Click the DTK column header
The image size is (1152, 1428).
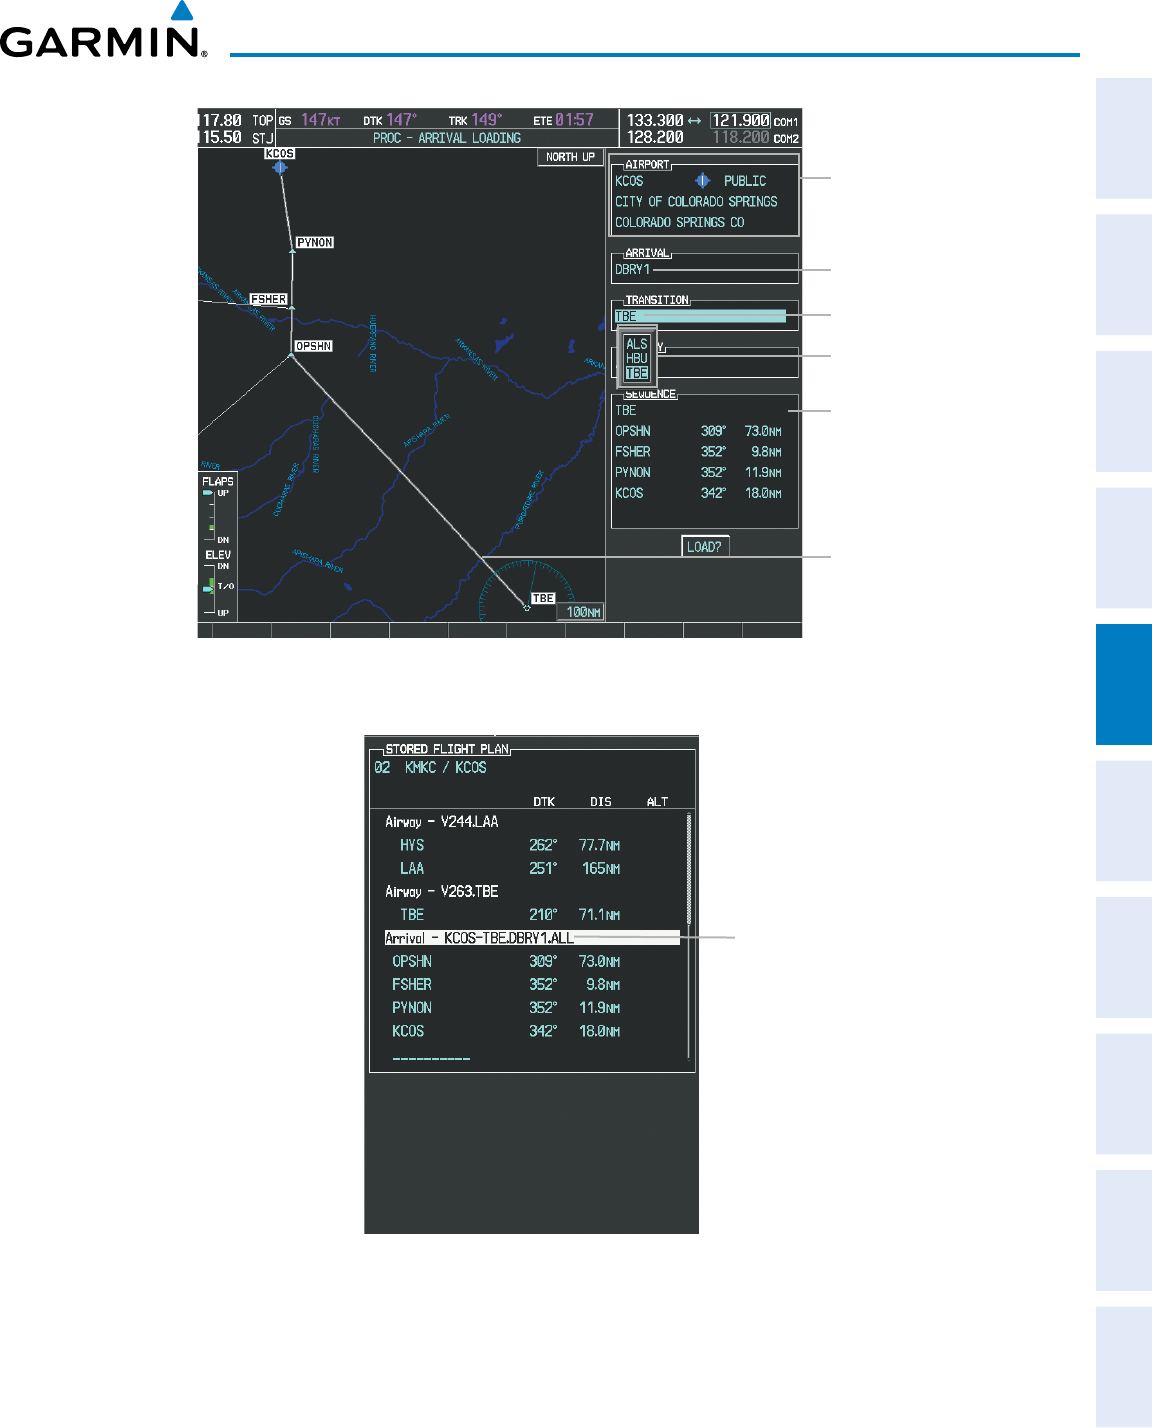[544, 802]
